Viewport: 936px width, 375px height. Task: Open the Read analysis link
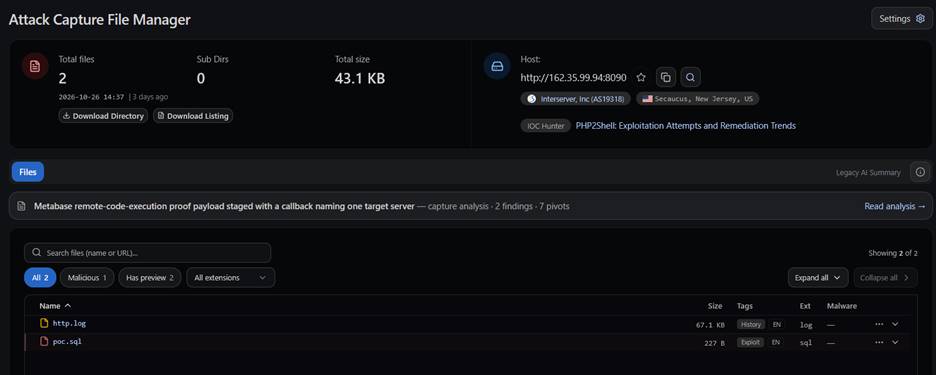point(894,206)
